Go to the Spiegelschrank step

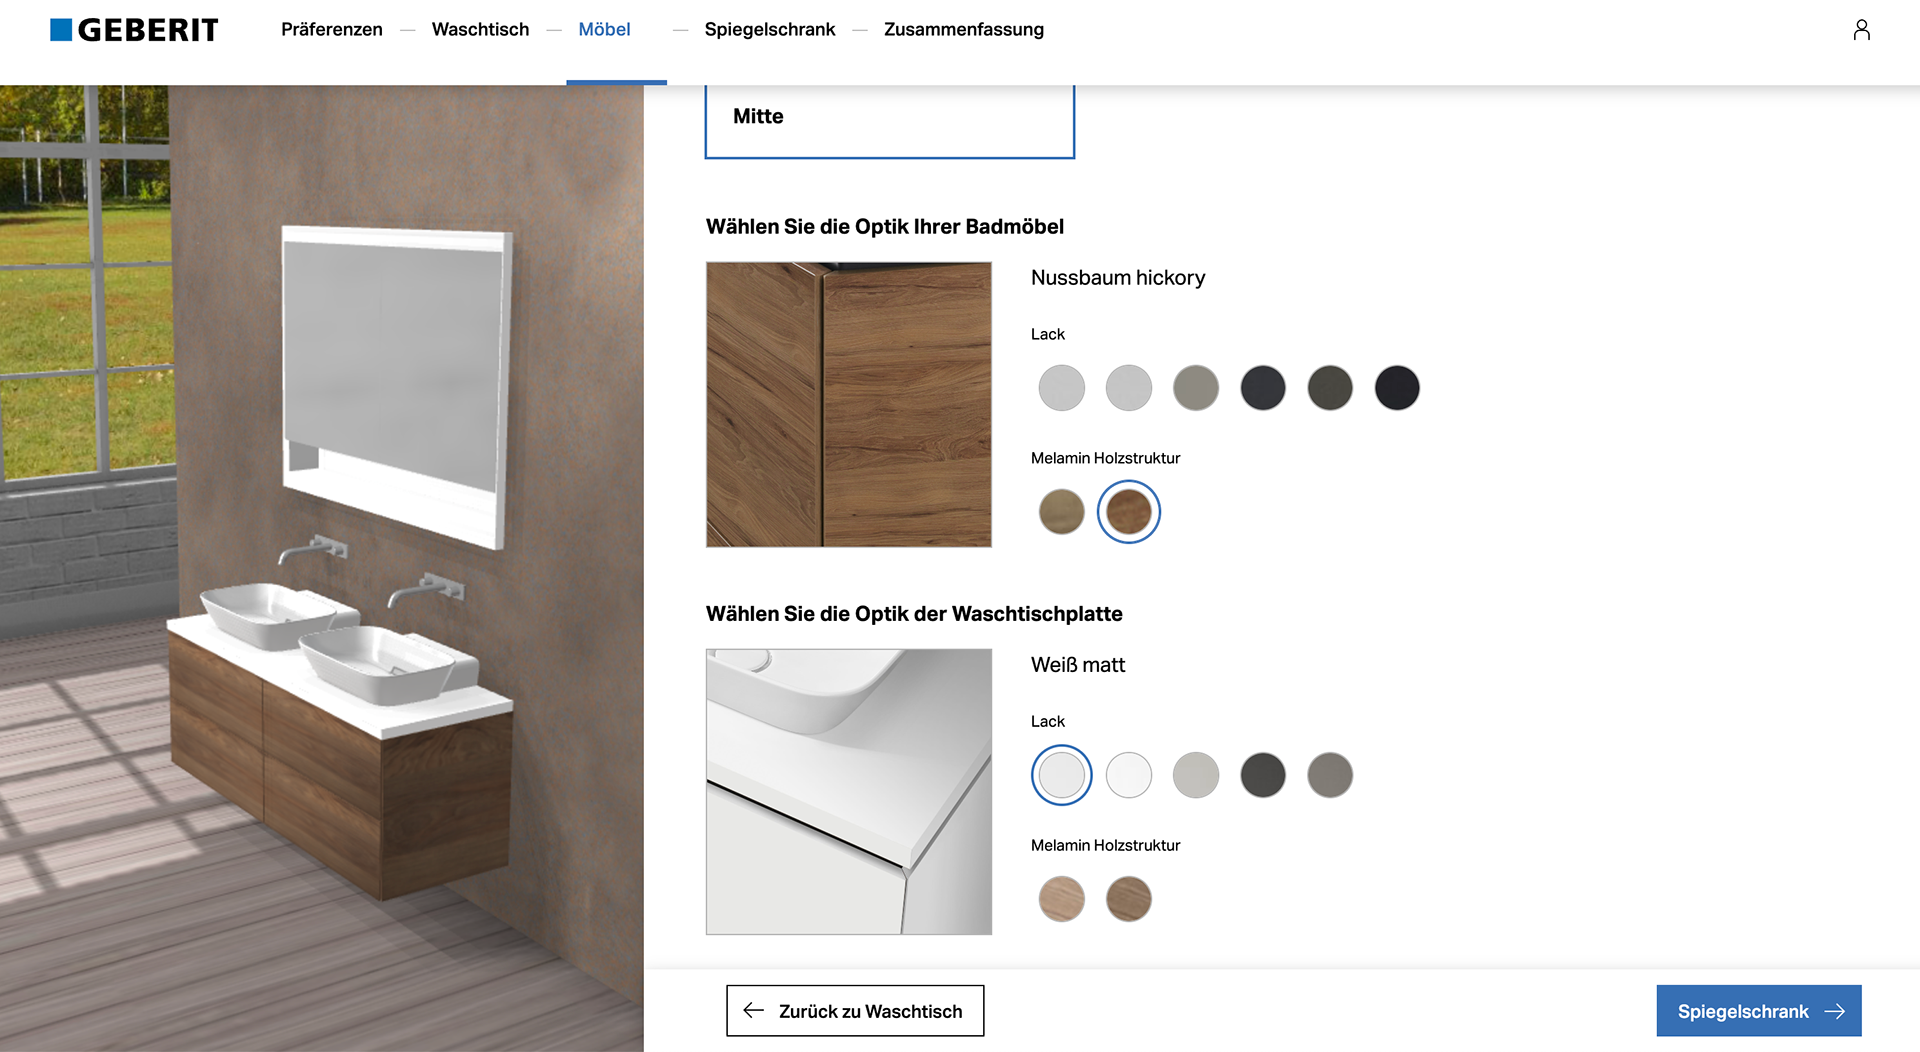click(x=769, y=30)
